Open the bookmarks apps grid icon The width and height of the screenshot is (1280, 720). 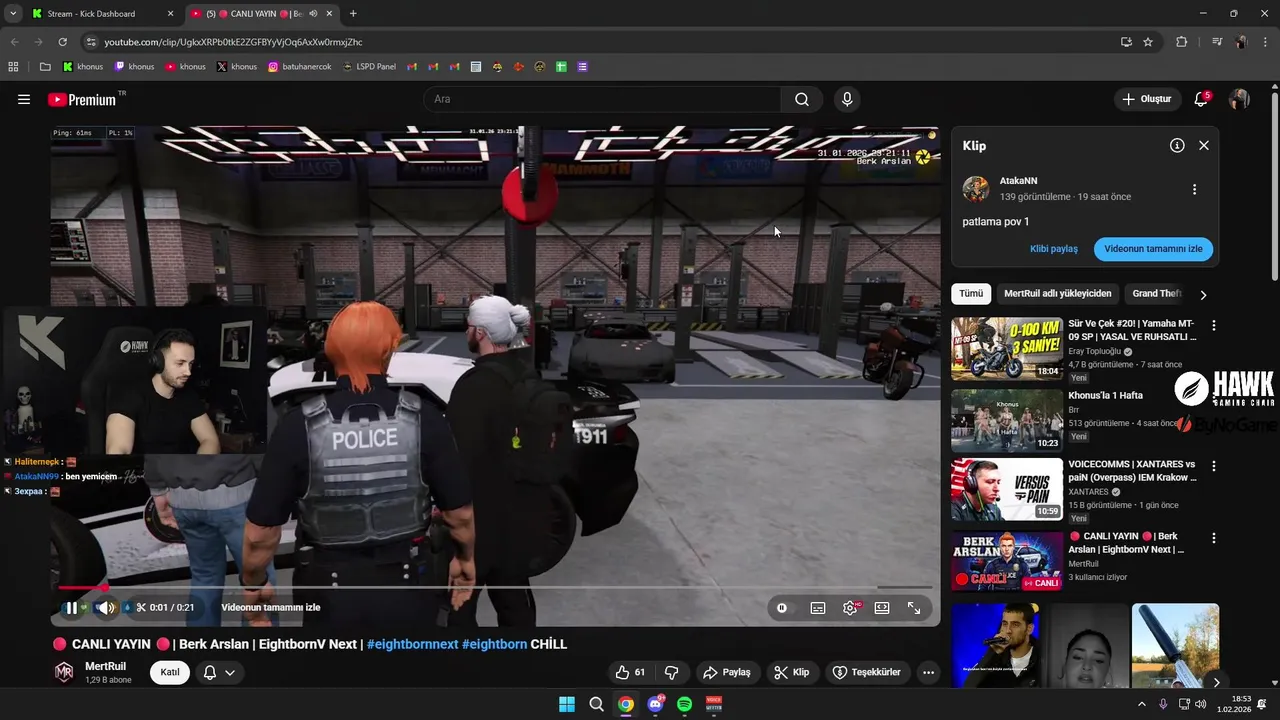[13, 67]
